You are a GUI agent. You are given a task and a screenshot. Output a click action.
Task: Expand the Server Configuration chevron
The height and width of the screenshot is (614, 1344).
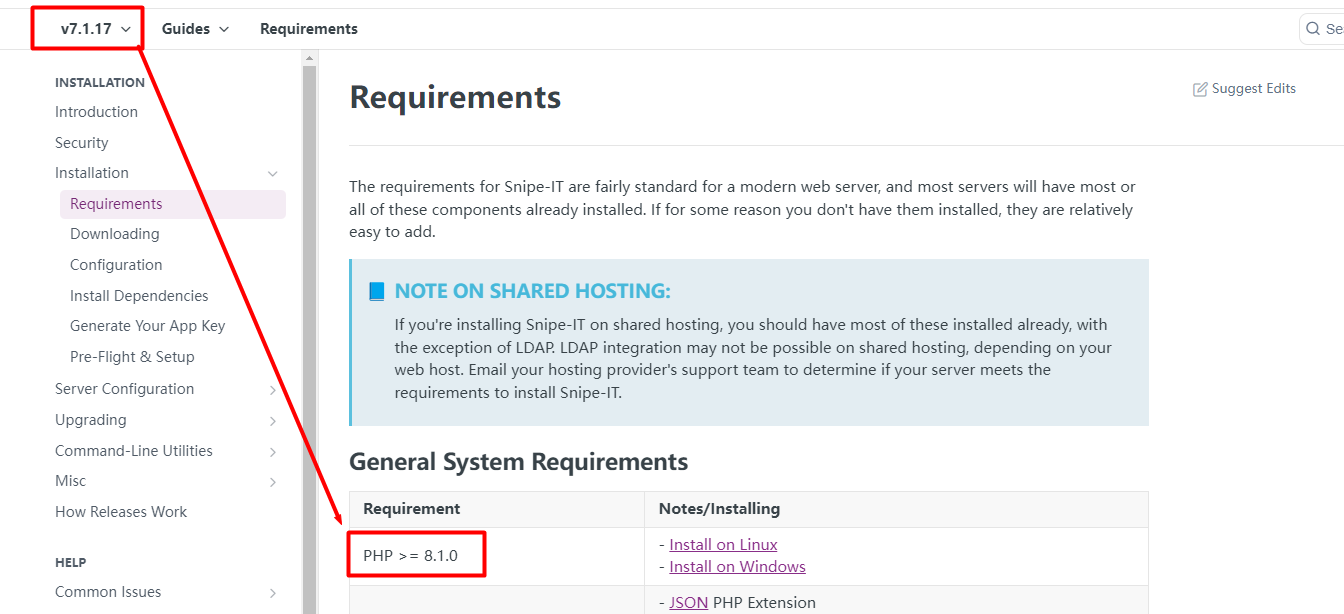(273, 390)
